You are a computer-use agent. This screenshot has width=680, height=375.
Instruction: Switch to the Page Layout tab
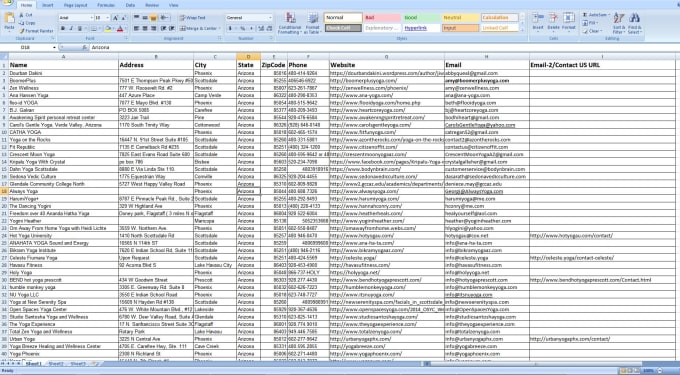(75, 5)
